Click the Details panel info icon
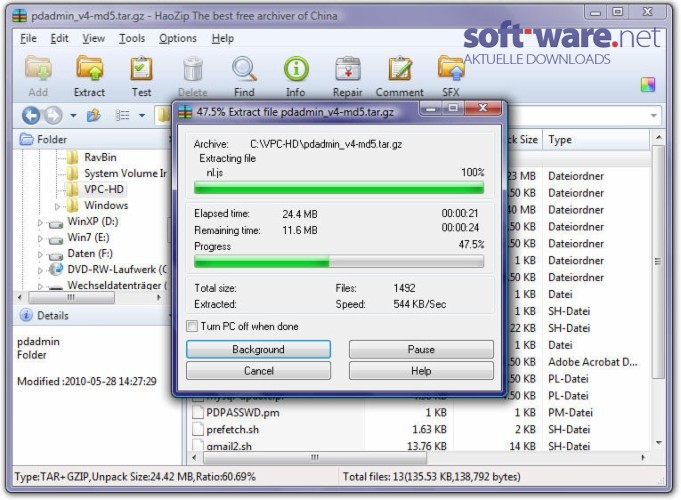 tap(26, 315)
